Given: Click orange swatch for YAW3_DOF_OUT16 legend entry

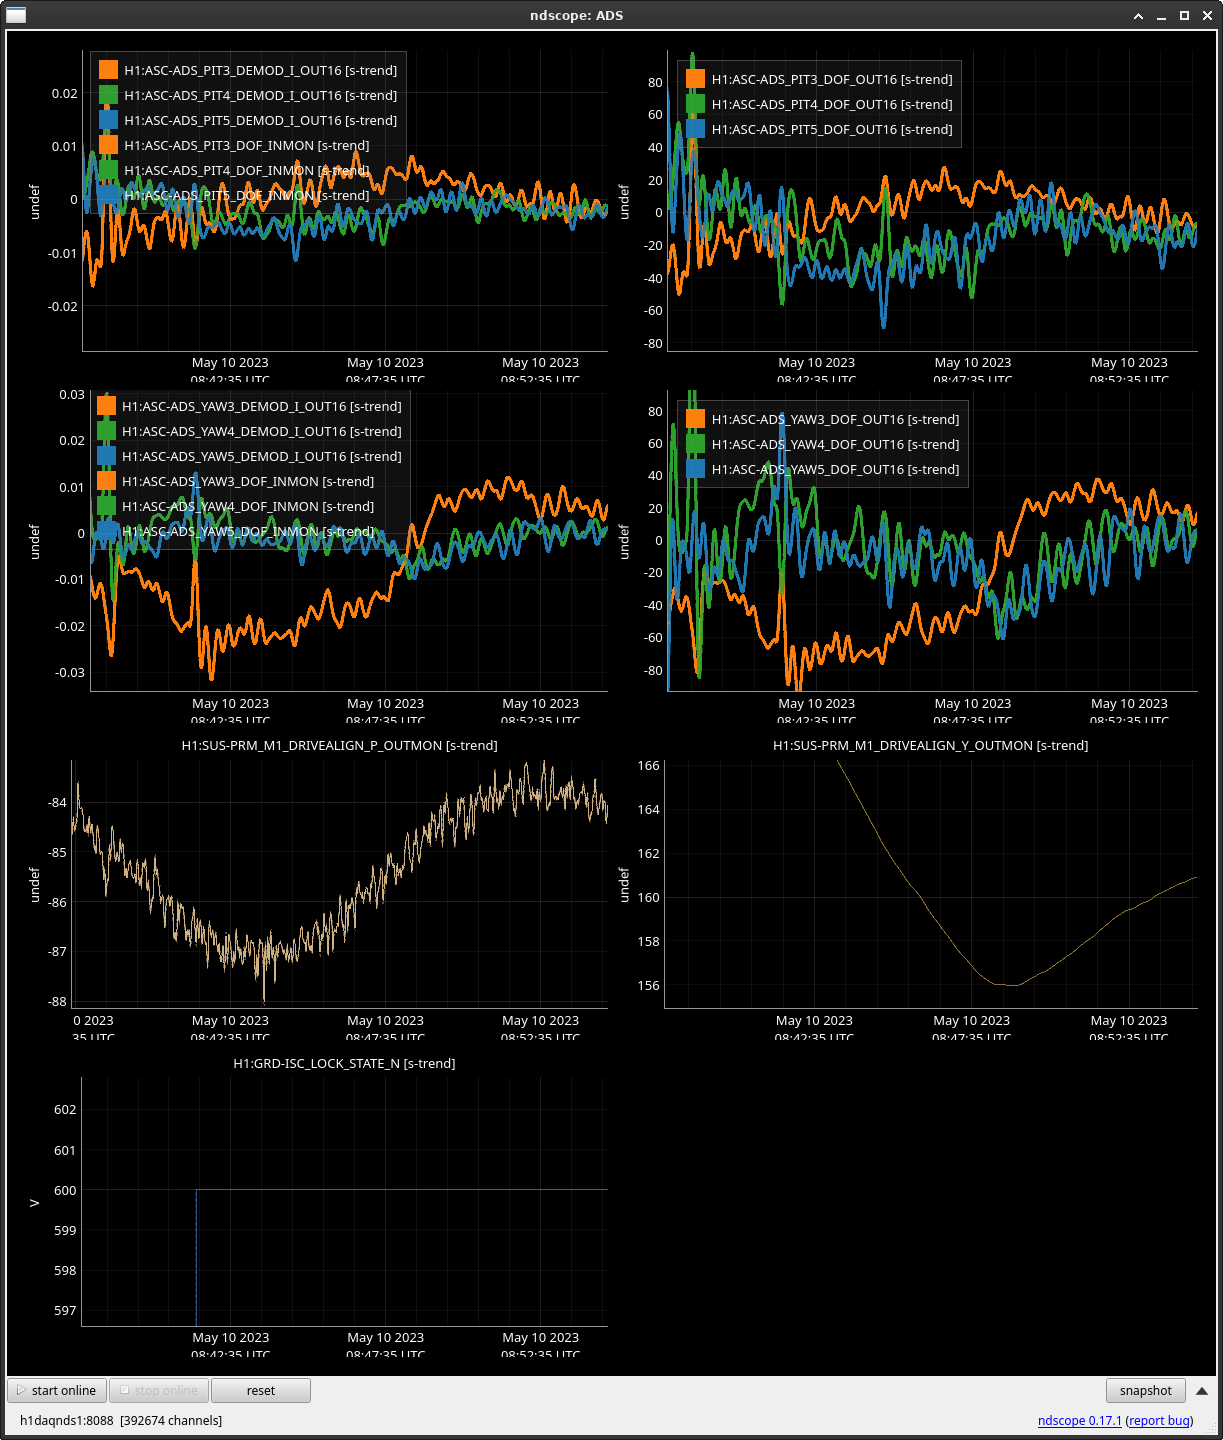Looking at the screenshot, I should click(x=695, y=419).
